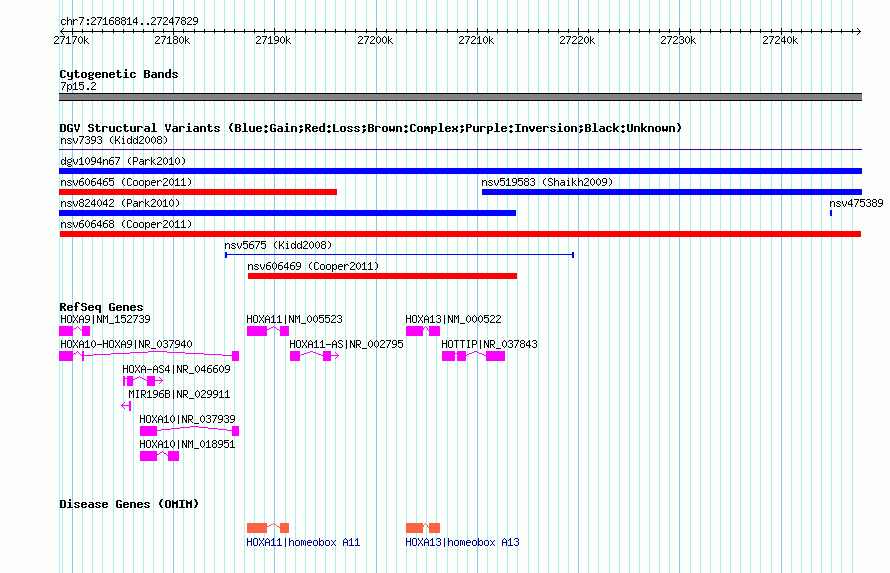The width and height of the screenshot is (890, 573).
Task: Click the 27190k ruler tick label
Action: coord(273,40)
